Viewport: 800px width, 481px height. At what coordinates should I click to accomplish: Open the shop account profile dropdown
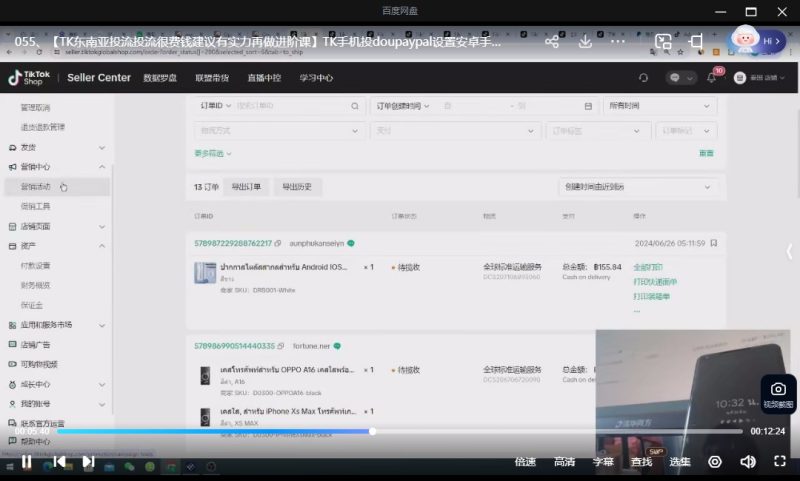[x=759, y=78]
